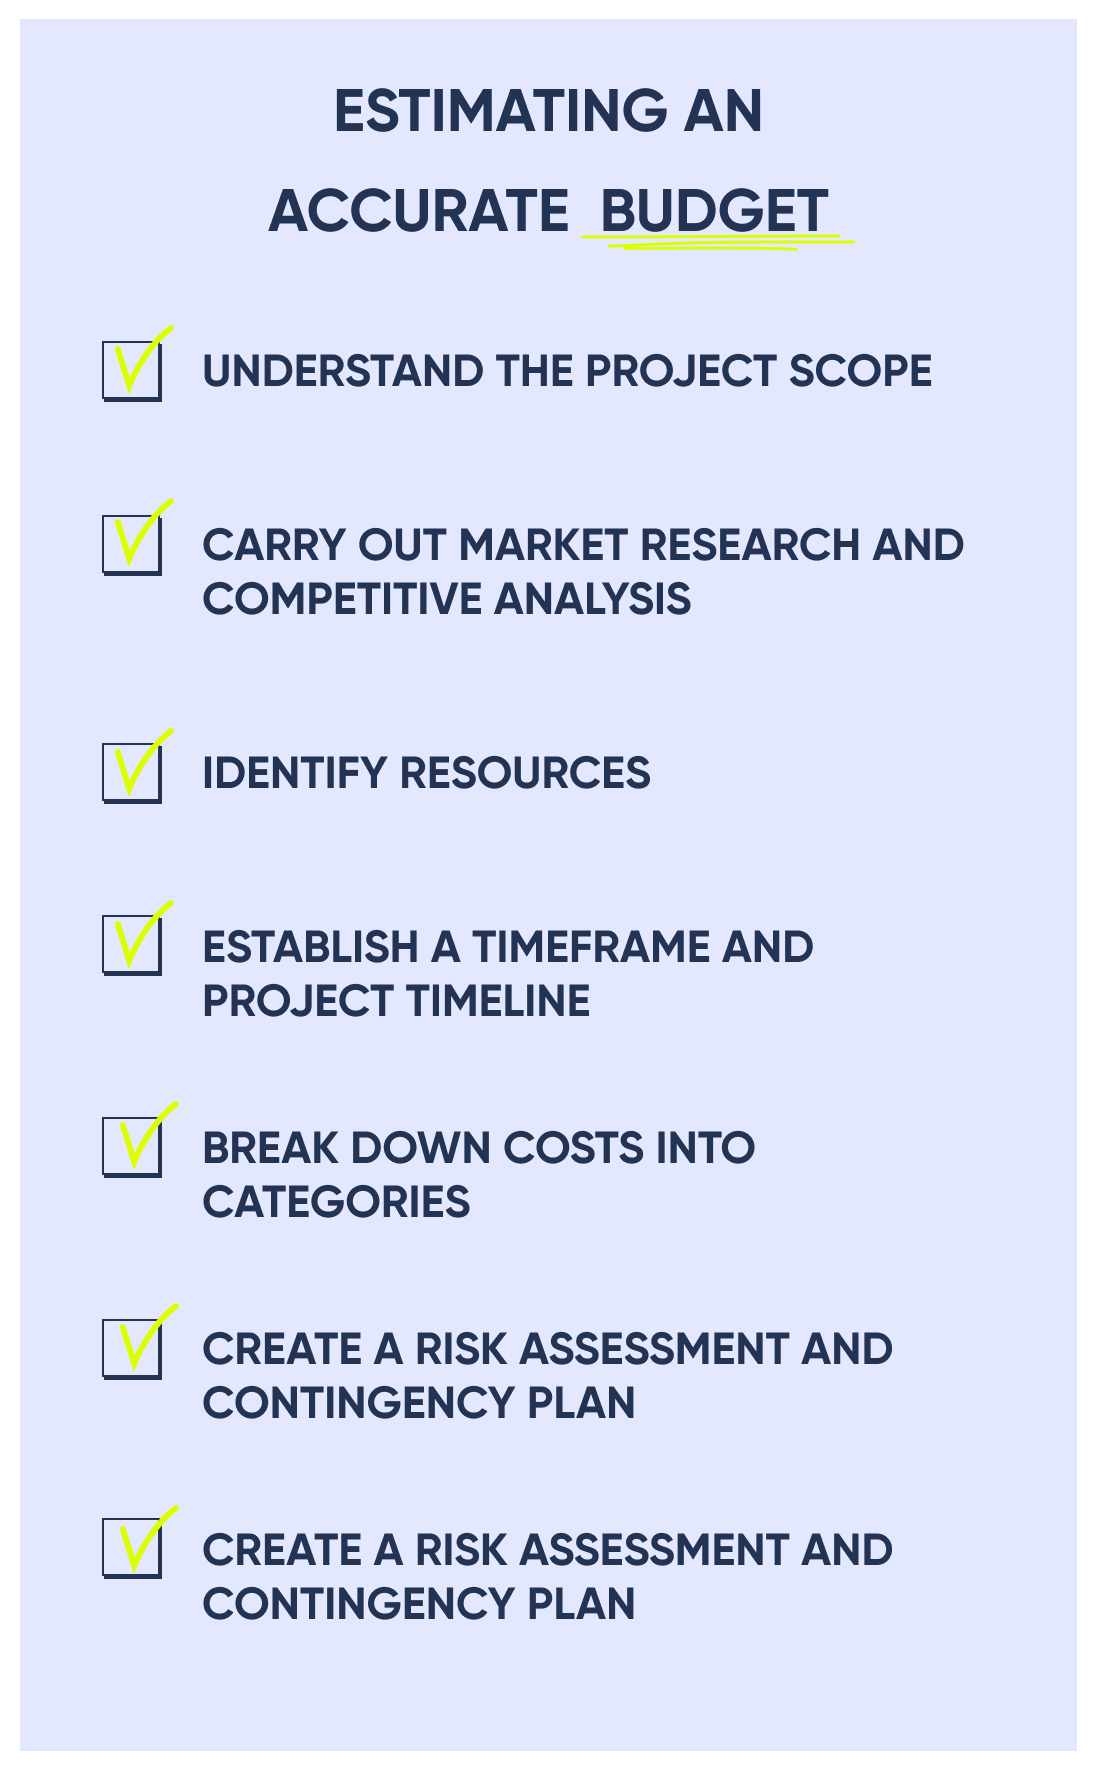Click the "COMPETITIVE ANALYSIS" text line
Viewport: 1097px width, 1773px height.
point(446,599)
